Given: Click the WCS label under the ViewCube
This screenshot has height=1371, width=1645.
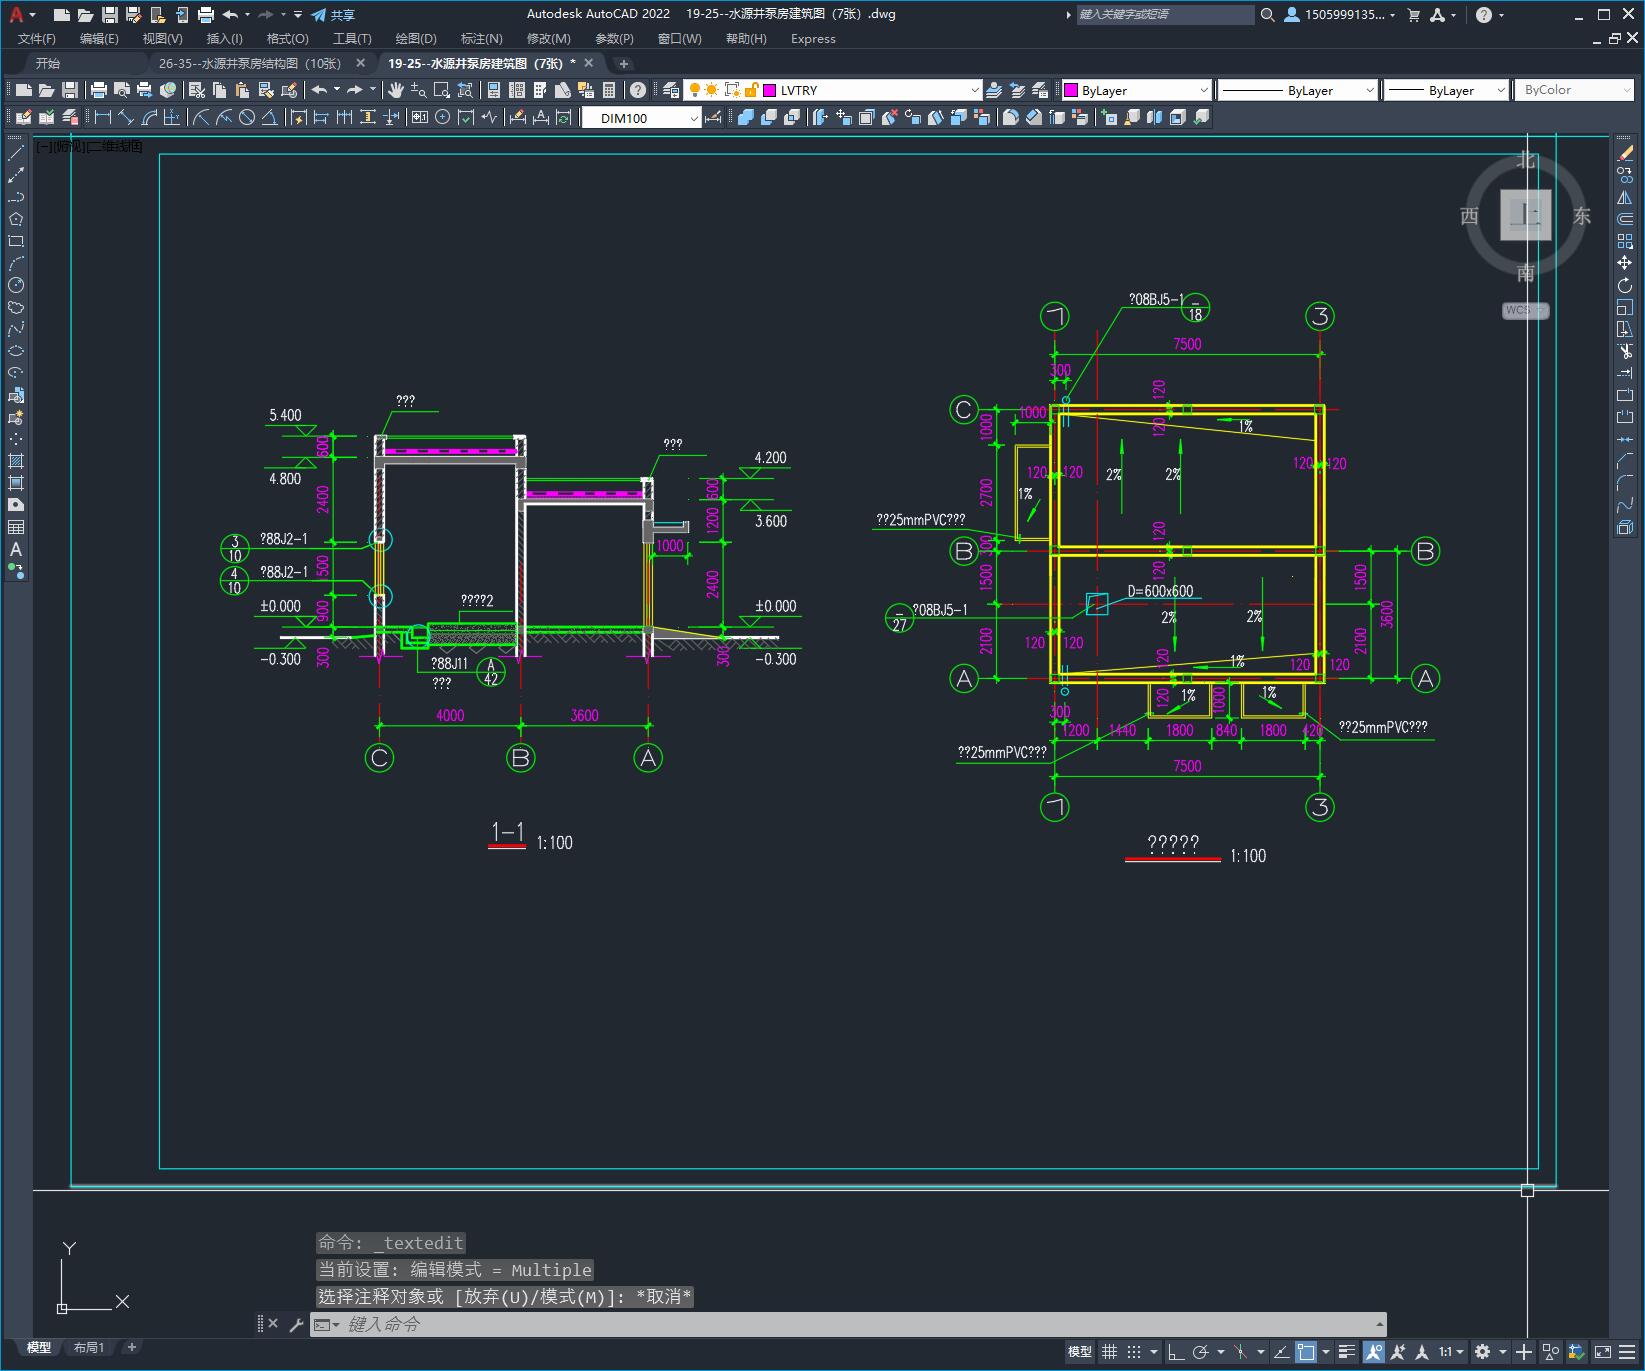Looking at the screenshot, I should click(1524, 310).
